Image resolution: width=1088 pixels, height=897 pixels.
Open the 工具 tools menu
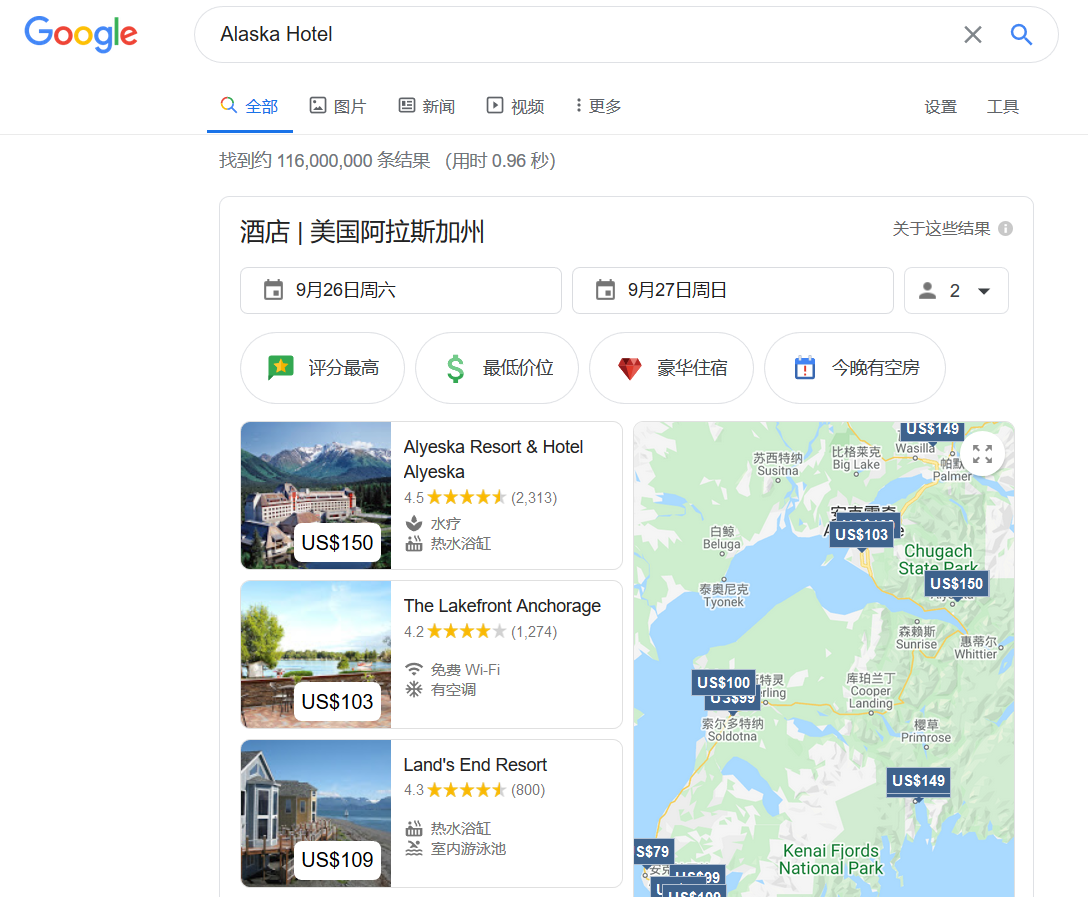coord(1002,107)
